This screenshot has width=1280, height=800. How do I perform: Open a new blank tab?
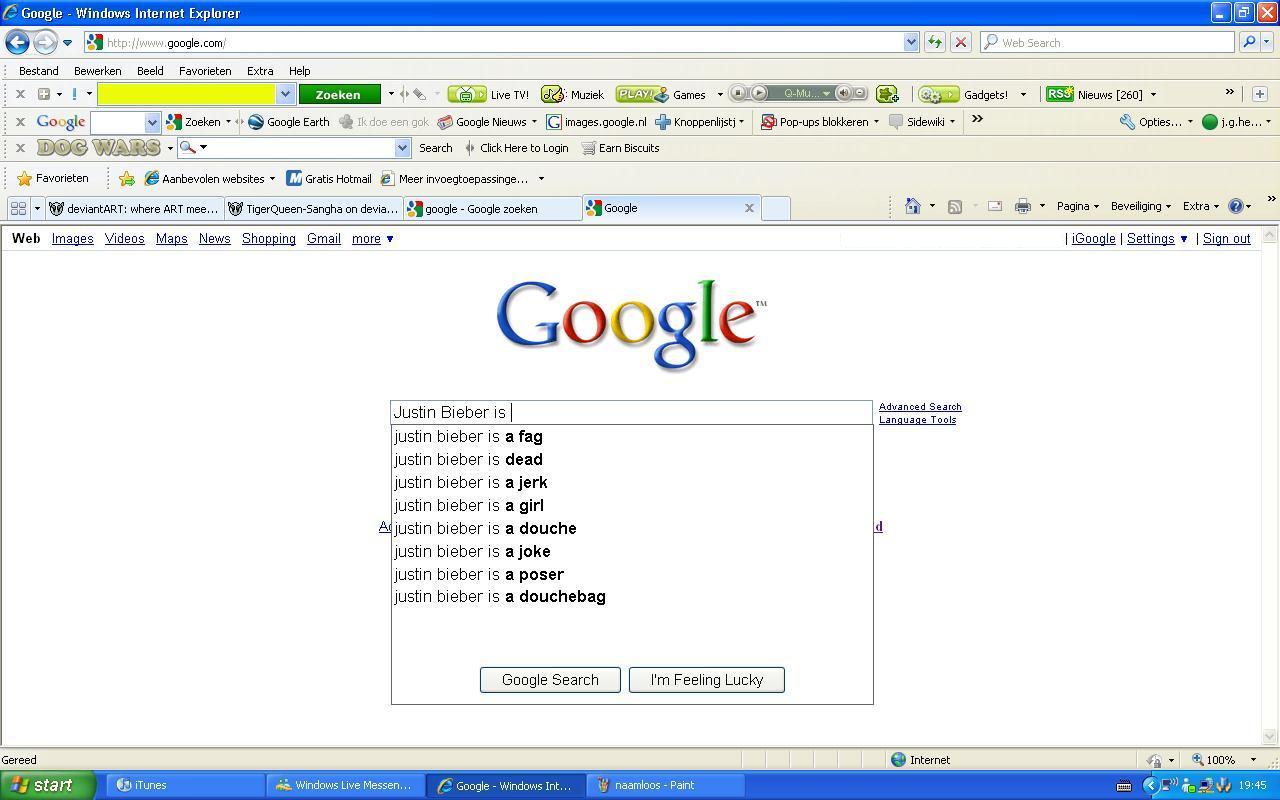click(x=775, y=208)
